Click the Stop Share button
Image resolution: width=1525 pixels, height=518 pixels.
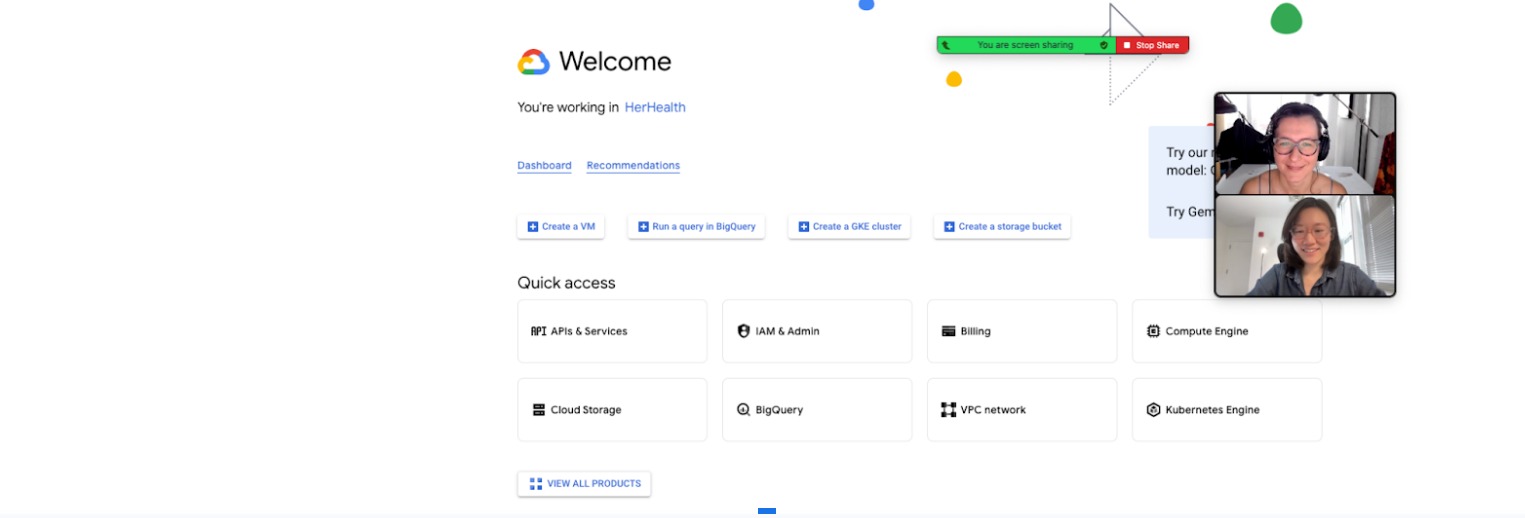[x=1152, y=45]
